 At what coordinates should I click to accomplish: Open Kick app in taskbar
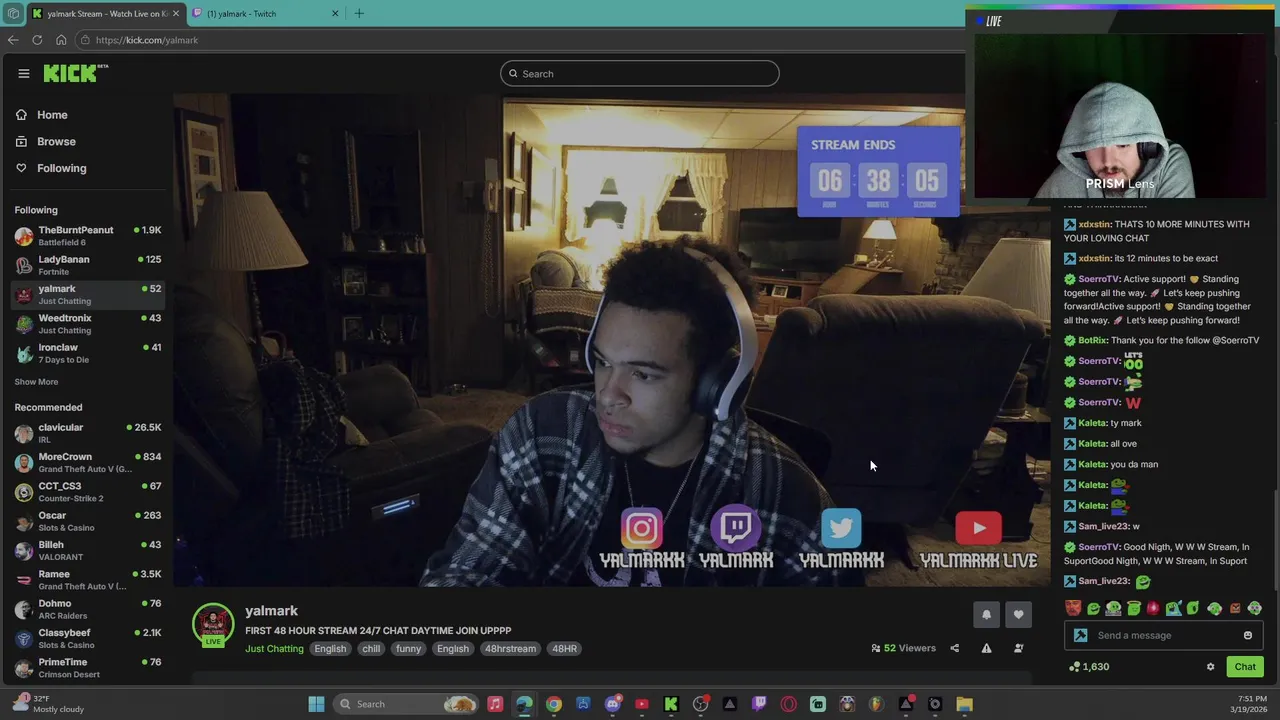tap(671, 704)
